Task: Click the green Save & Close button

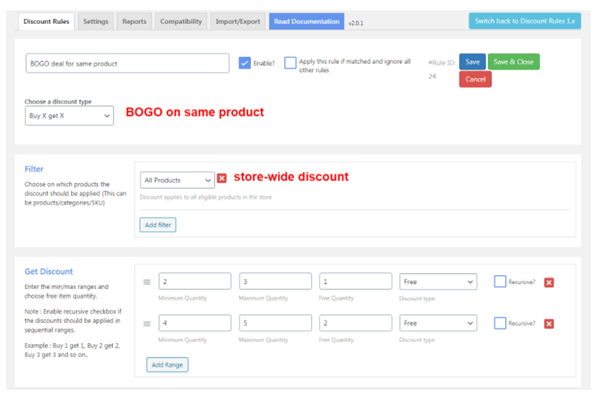Action: [514, 62]
